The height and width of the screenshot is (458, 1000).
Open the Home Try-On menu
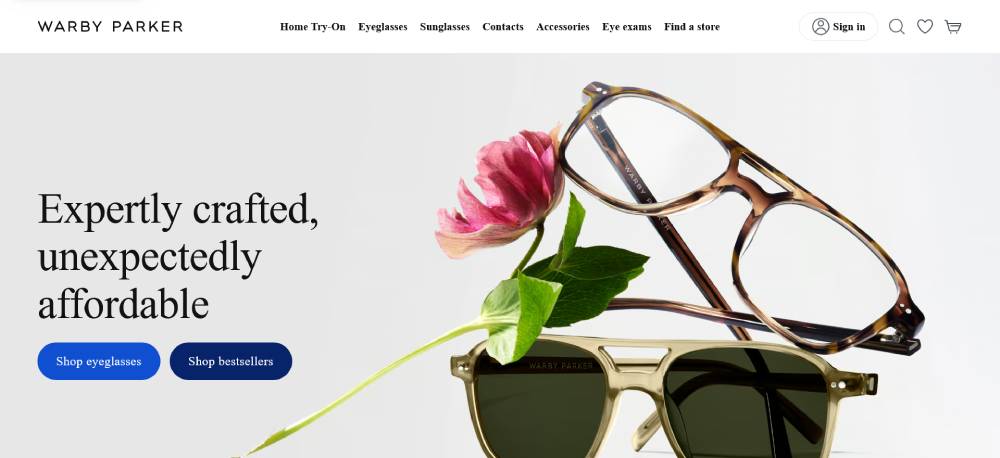(x=312, y=27)
